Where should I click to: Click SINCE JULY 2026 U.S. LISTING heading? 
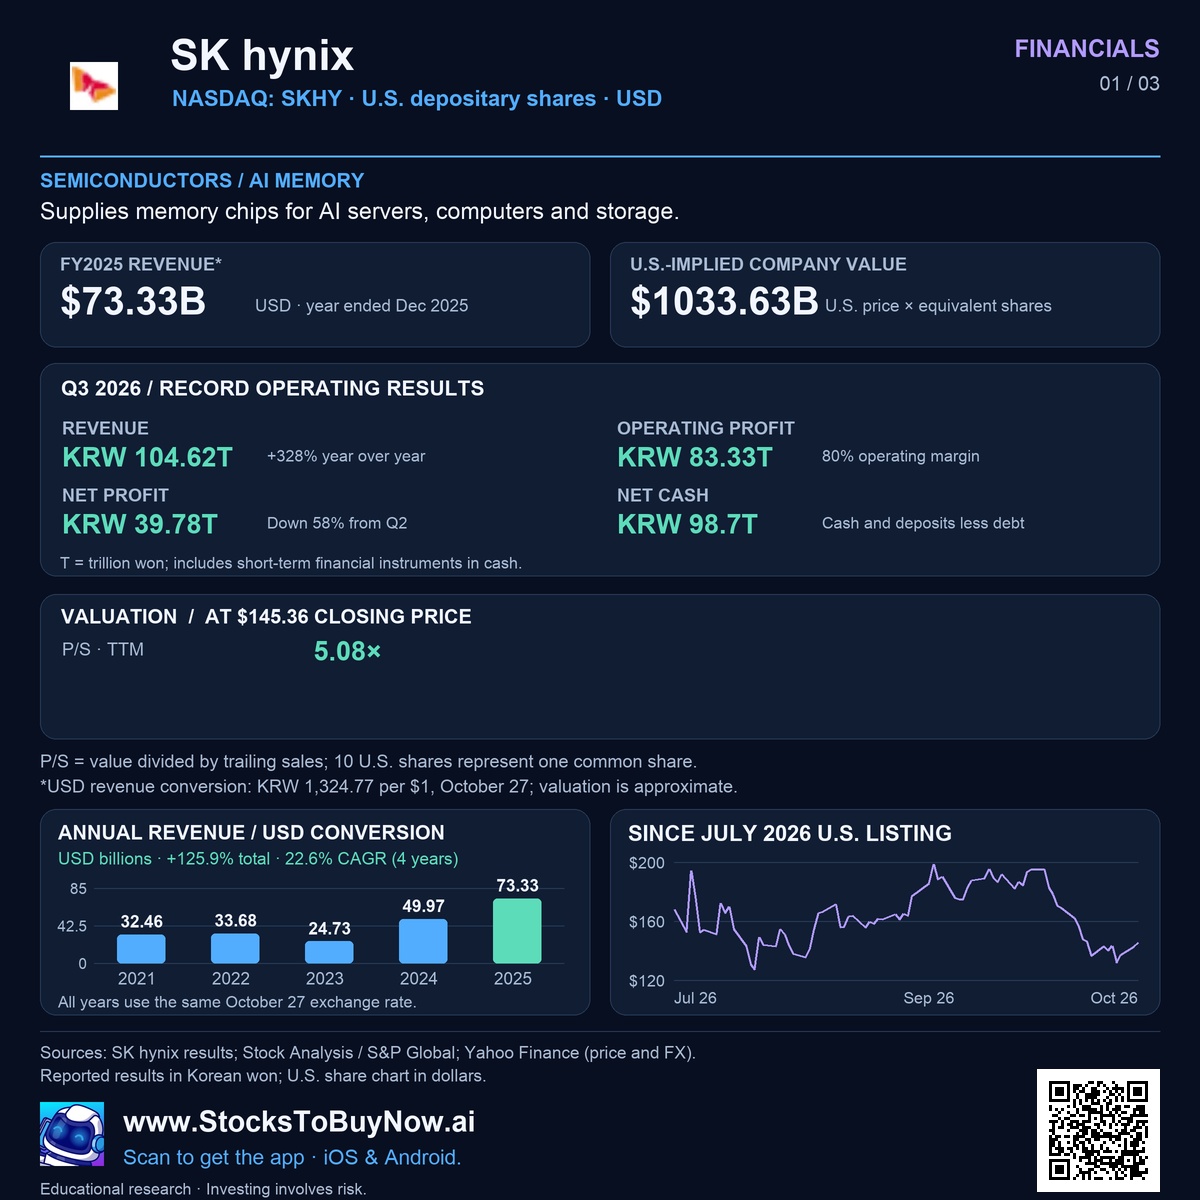click(790, 834)
